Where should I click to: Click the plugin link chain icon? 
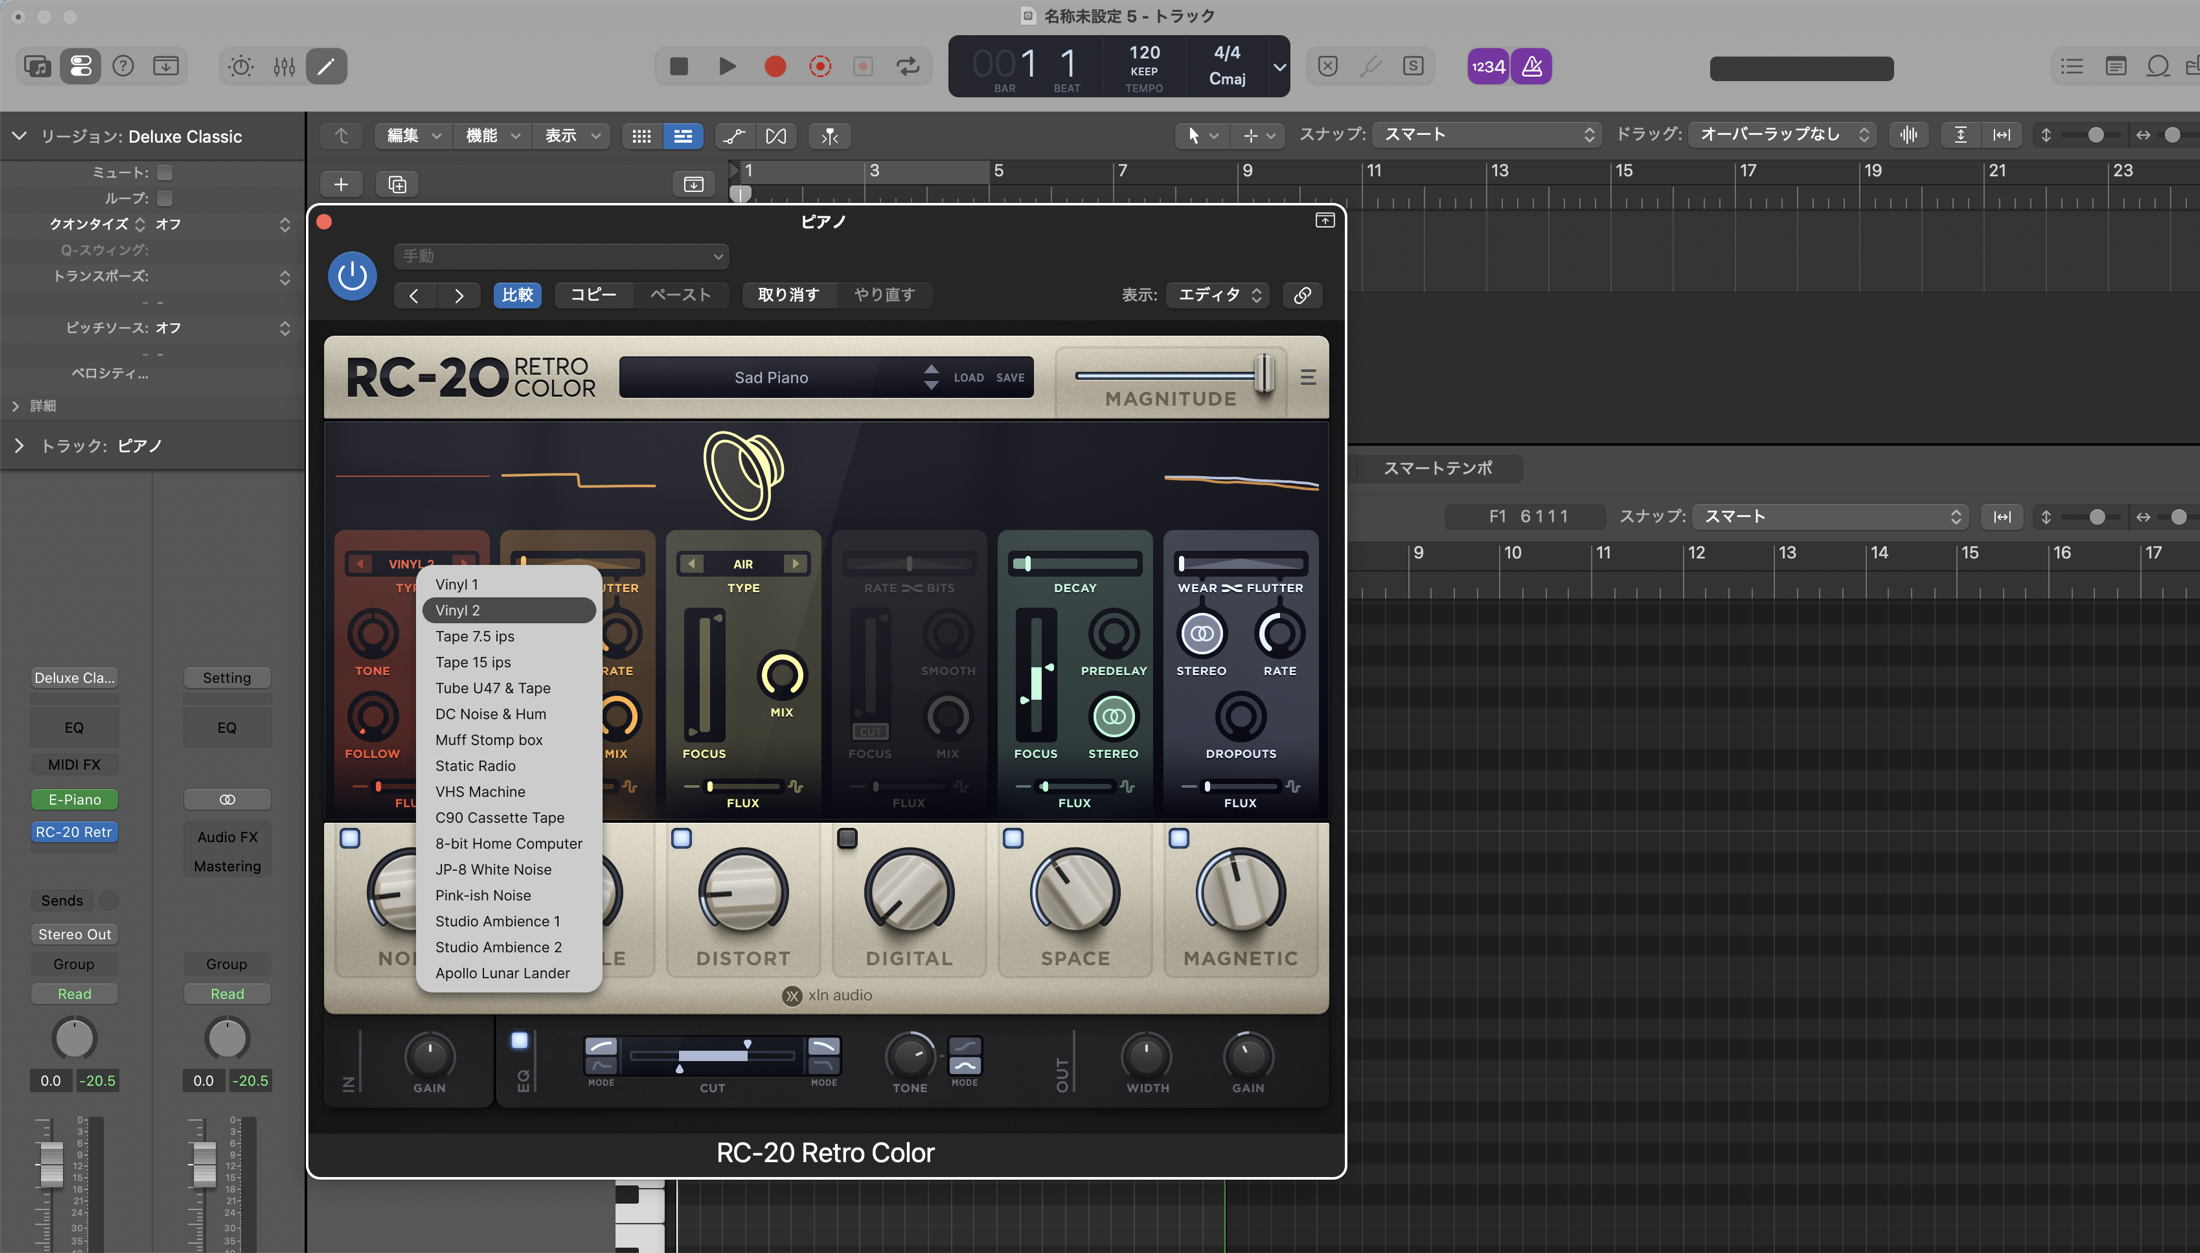[x=1302, y=295]
